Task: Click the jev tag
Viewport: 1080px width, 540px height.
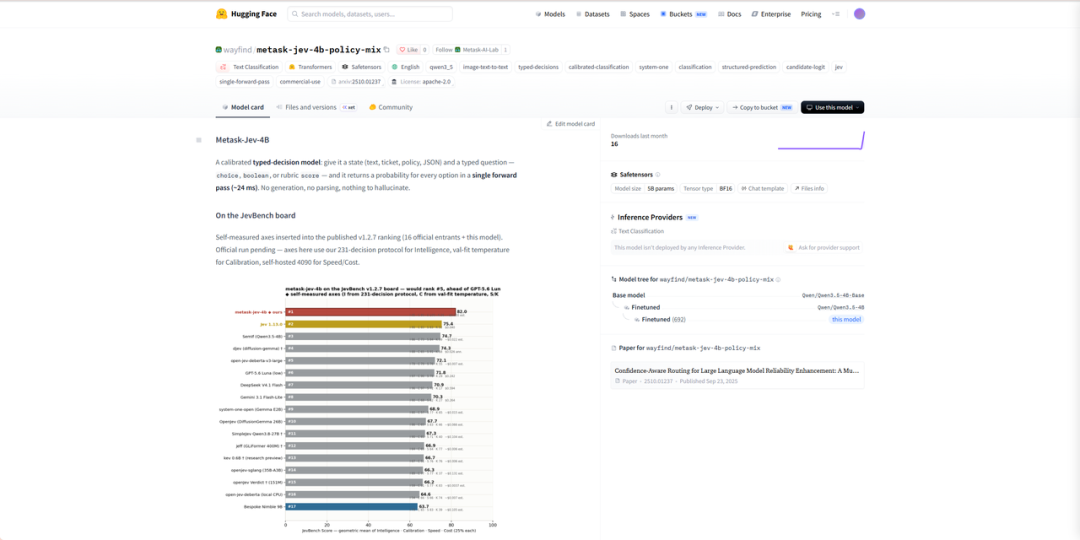Action: point(838,67)
